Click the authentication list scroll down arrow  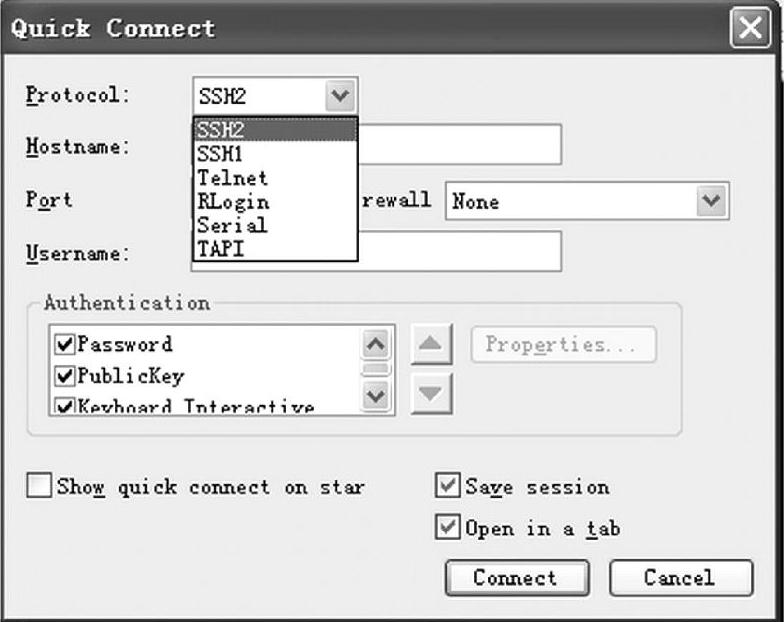376,396
